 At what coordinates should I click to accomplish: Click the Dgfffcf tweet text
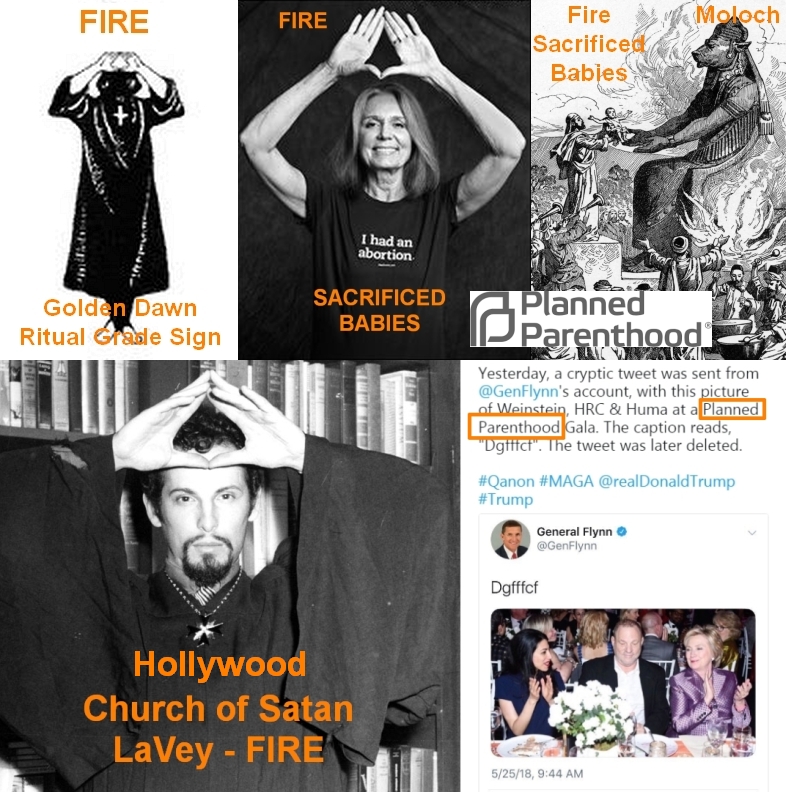tap(514, 587)
